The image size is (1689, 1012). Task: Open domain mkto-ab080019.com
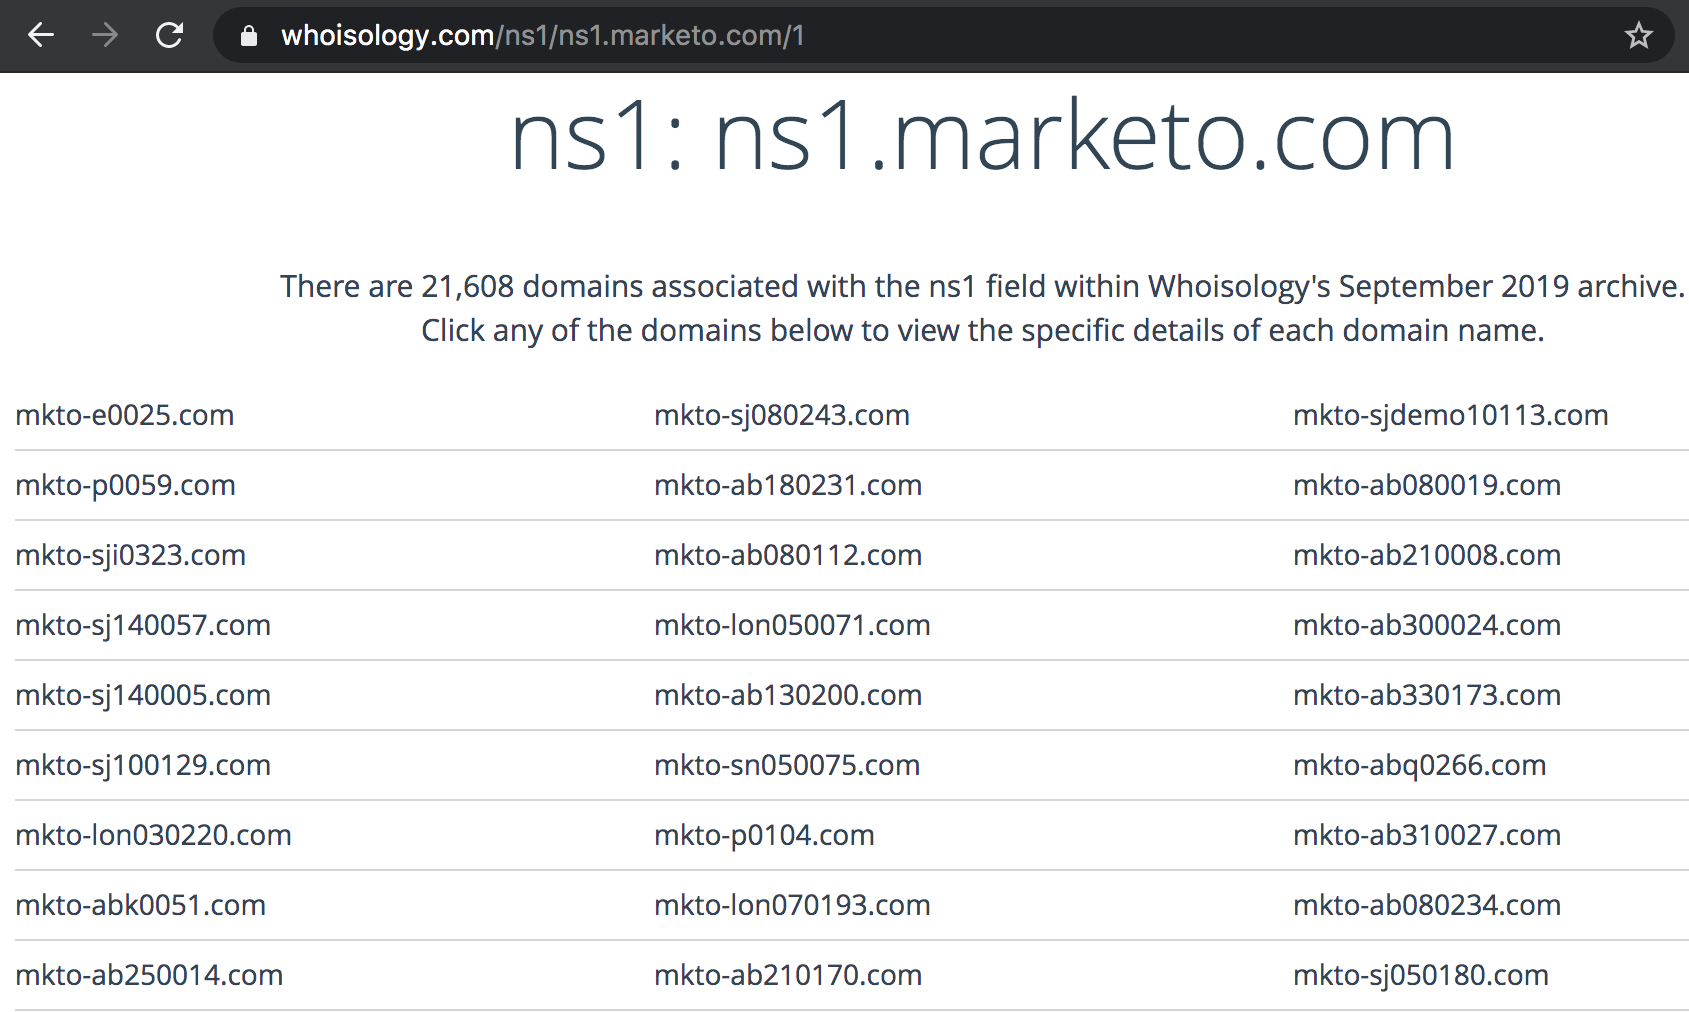coord(1427,485)
